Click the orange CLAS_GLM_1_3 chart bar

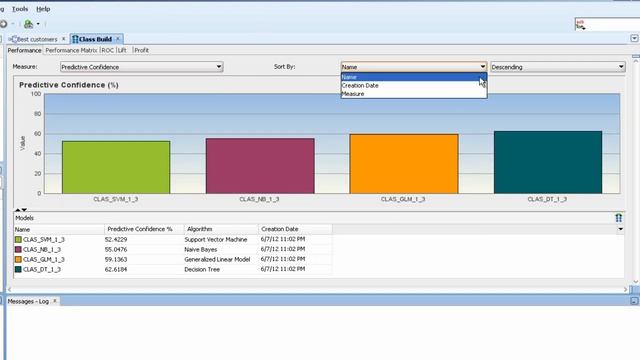pos(404,164)
